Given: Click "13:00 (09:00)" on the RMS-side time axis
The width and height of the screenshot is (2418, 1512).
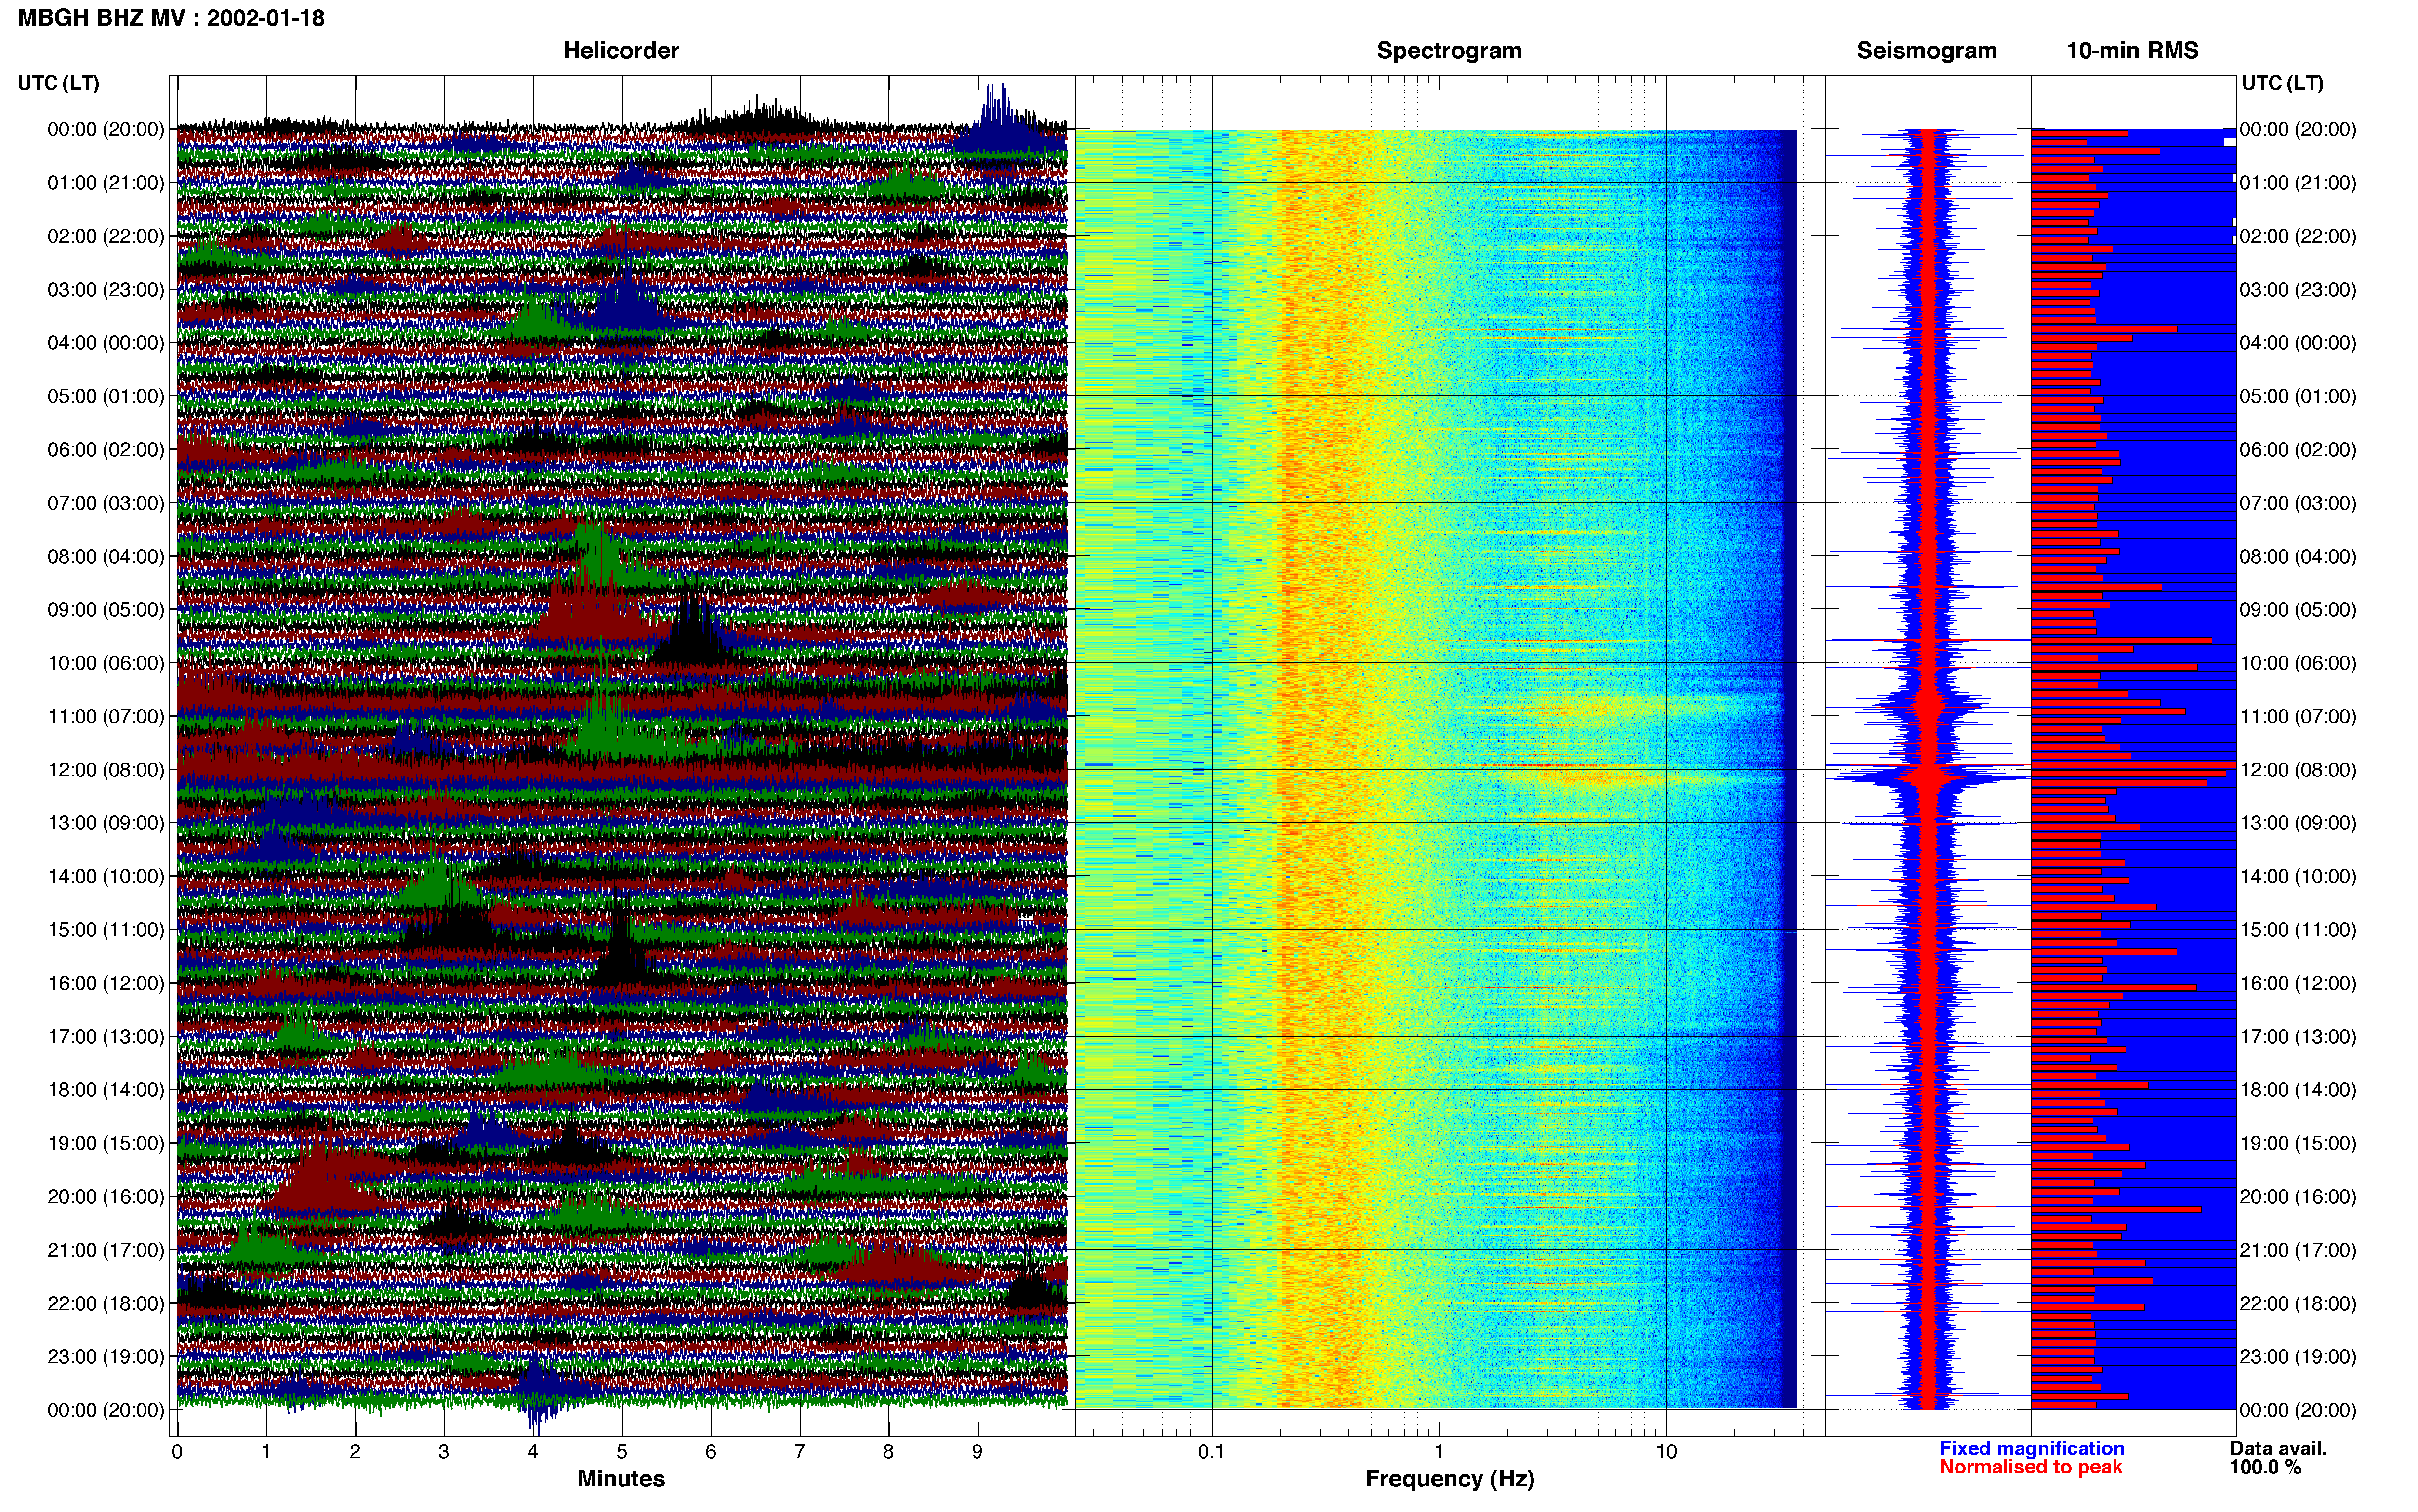Looking at the screenshot, I should (x=2298, y=823).
